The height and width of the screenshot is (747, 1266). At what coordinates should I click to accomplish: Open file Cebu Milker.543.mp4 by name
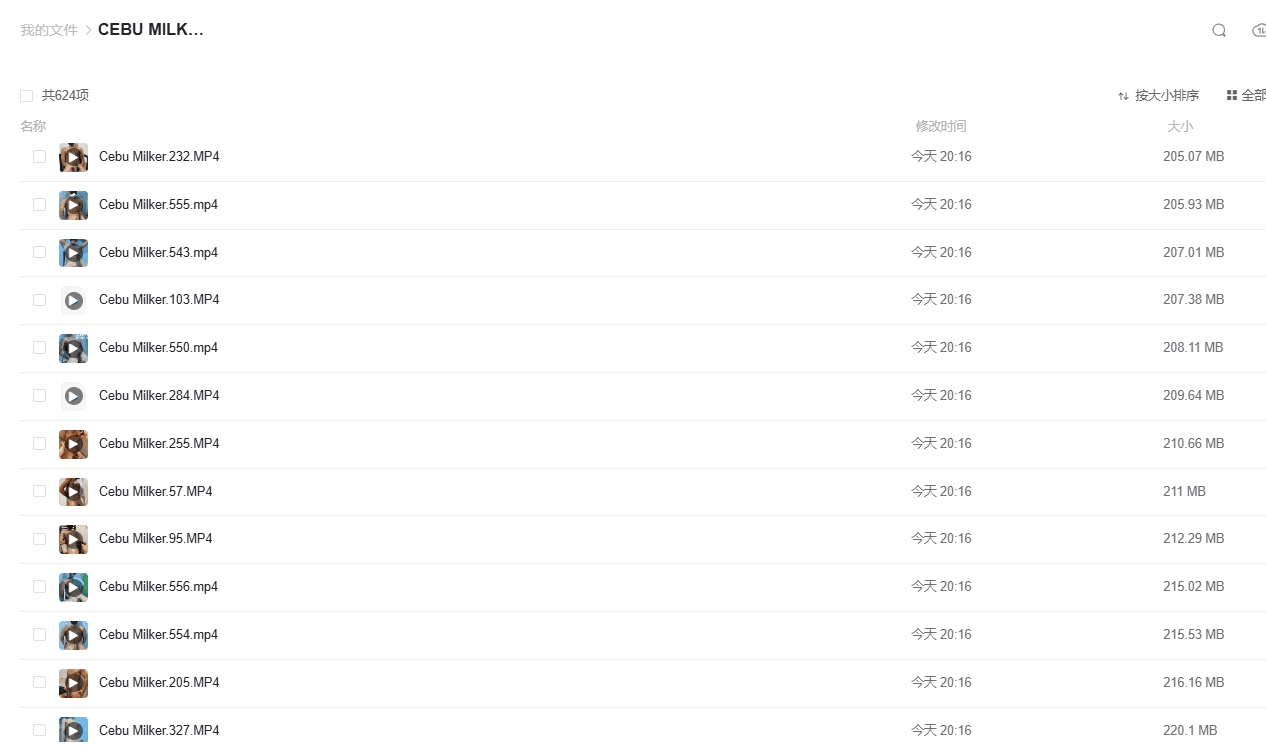pyautogui.click(x=158, y=252)
